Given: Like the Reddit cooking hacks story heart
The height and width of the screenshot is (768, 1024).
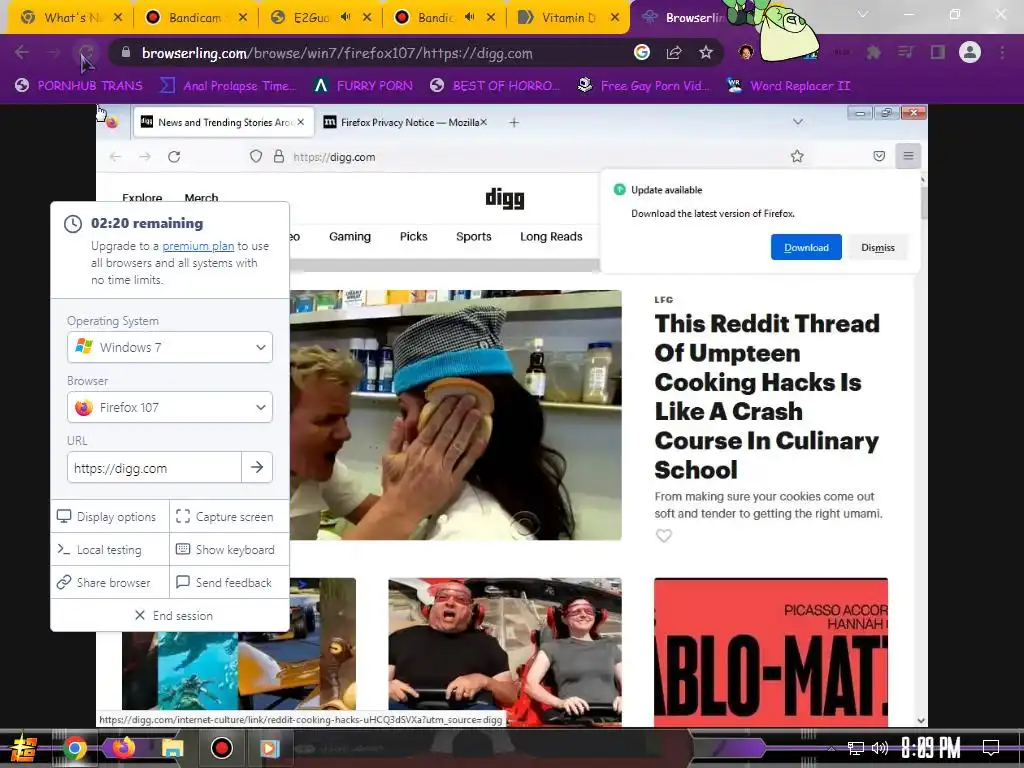Looking at the screenshot, I should click(664, 536).
